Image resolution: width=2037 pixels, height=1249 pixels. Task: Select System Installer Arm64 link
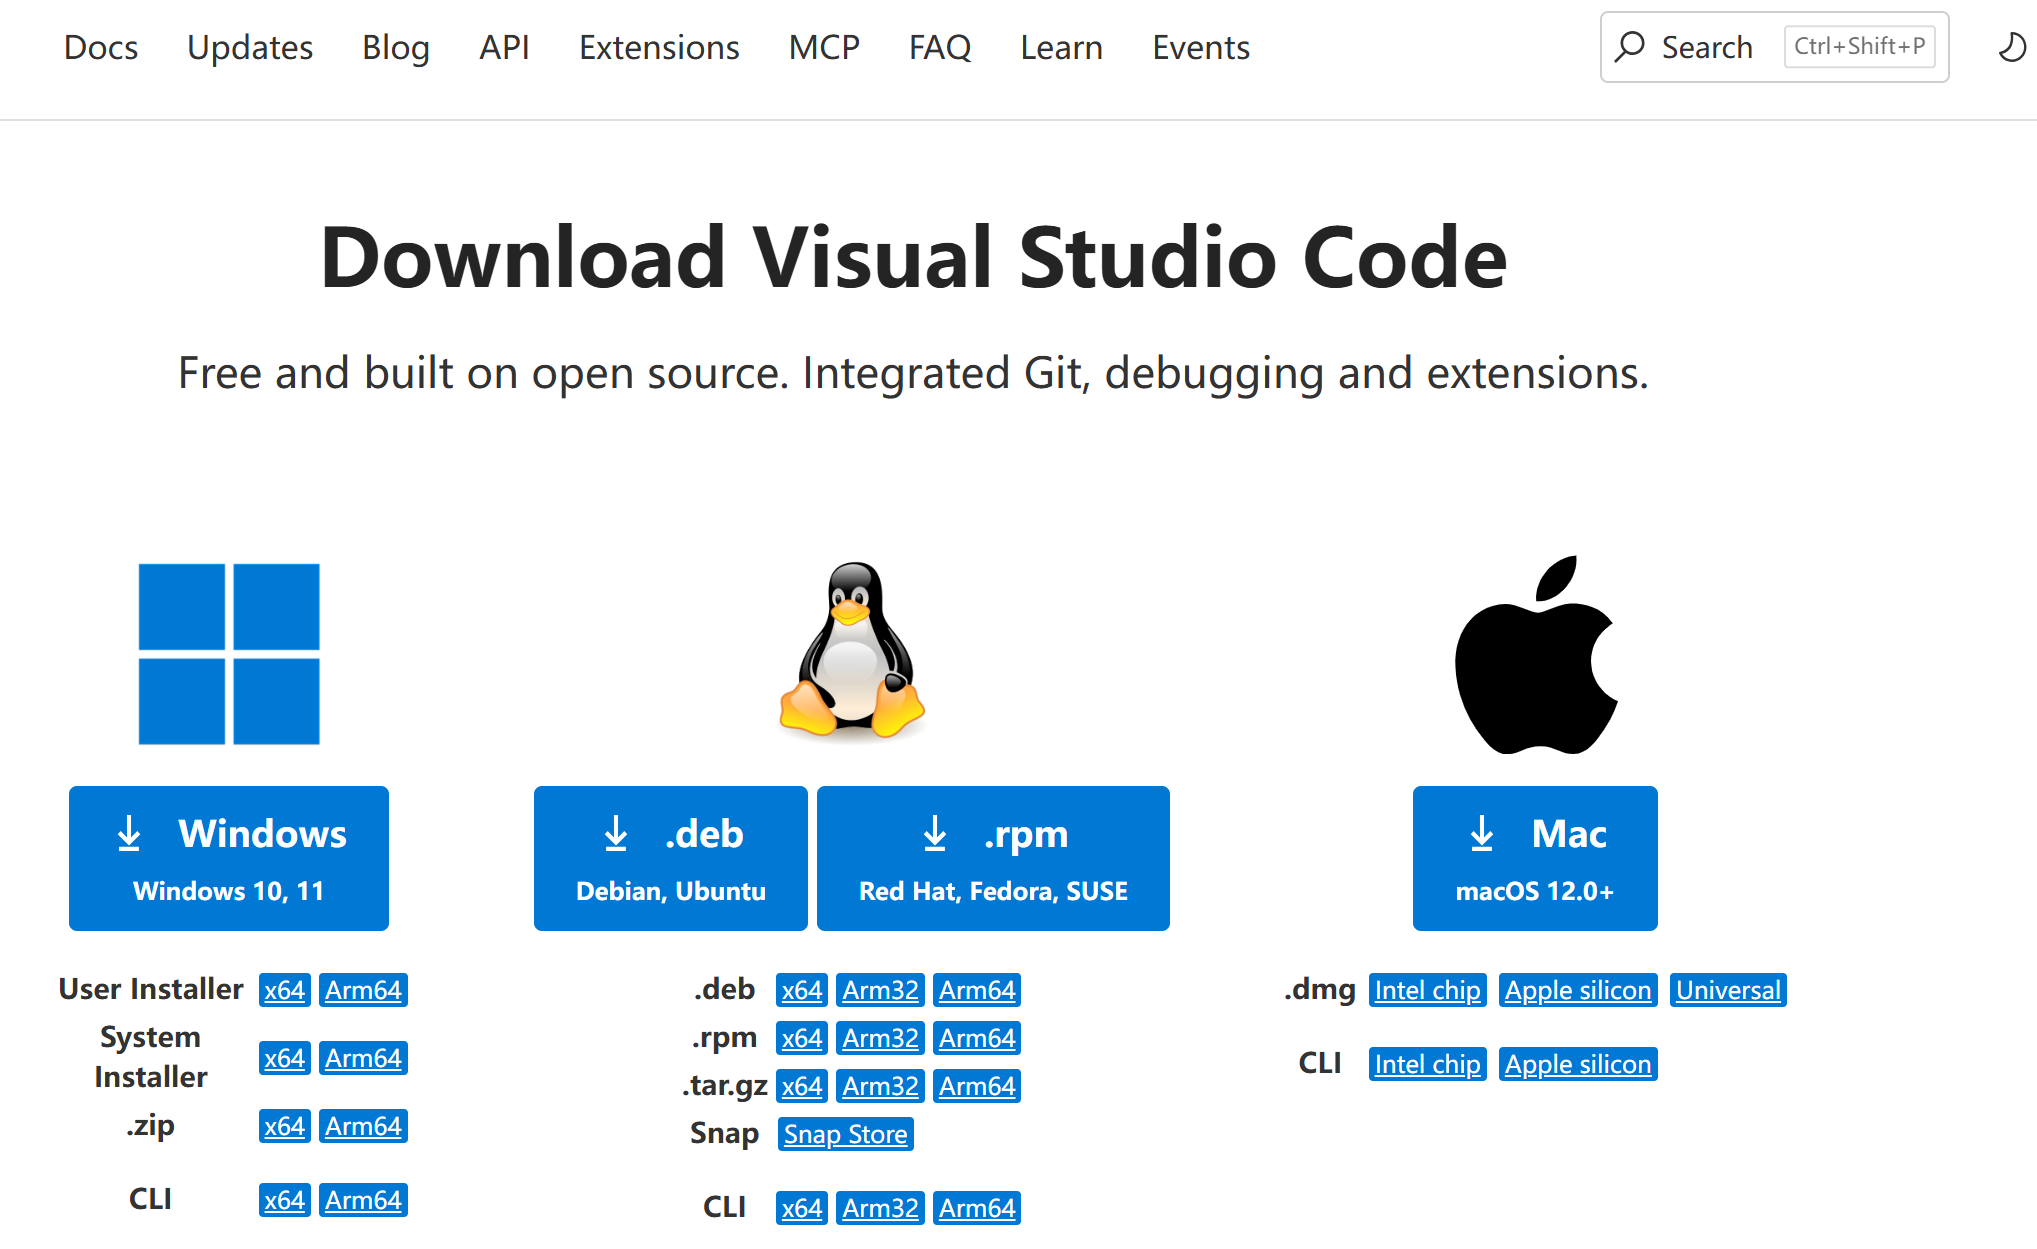tap(363, 1058)
